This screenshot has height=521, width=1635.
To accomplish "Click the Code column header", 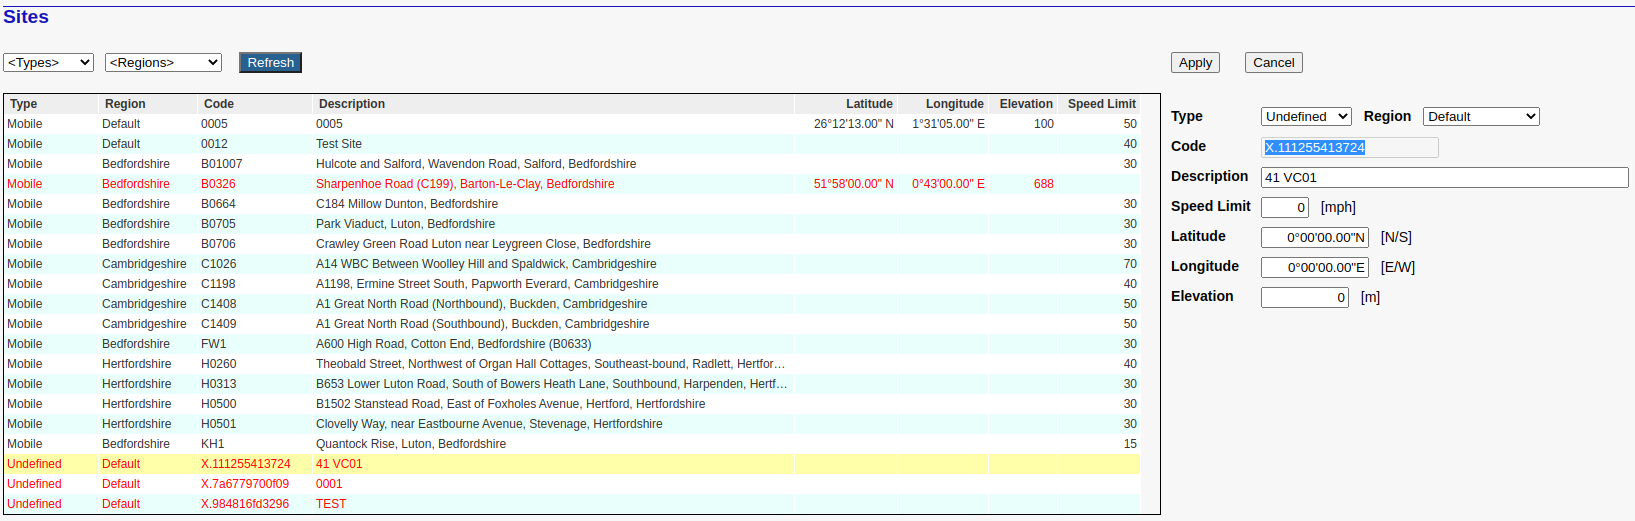I will point(219,104).
